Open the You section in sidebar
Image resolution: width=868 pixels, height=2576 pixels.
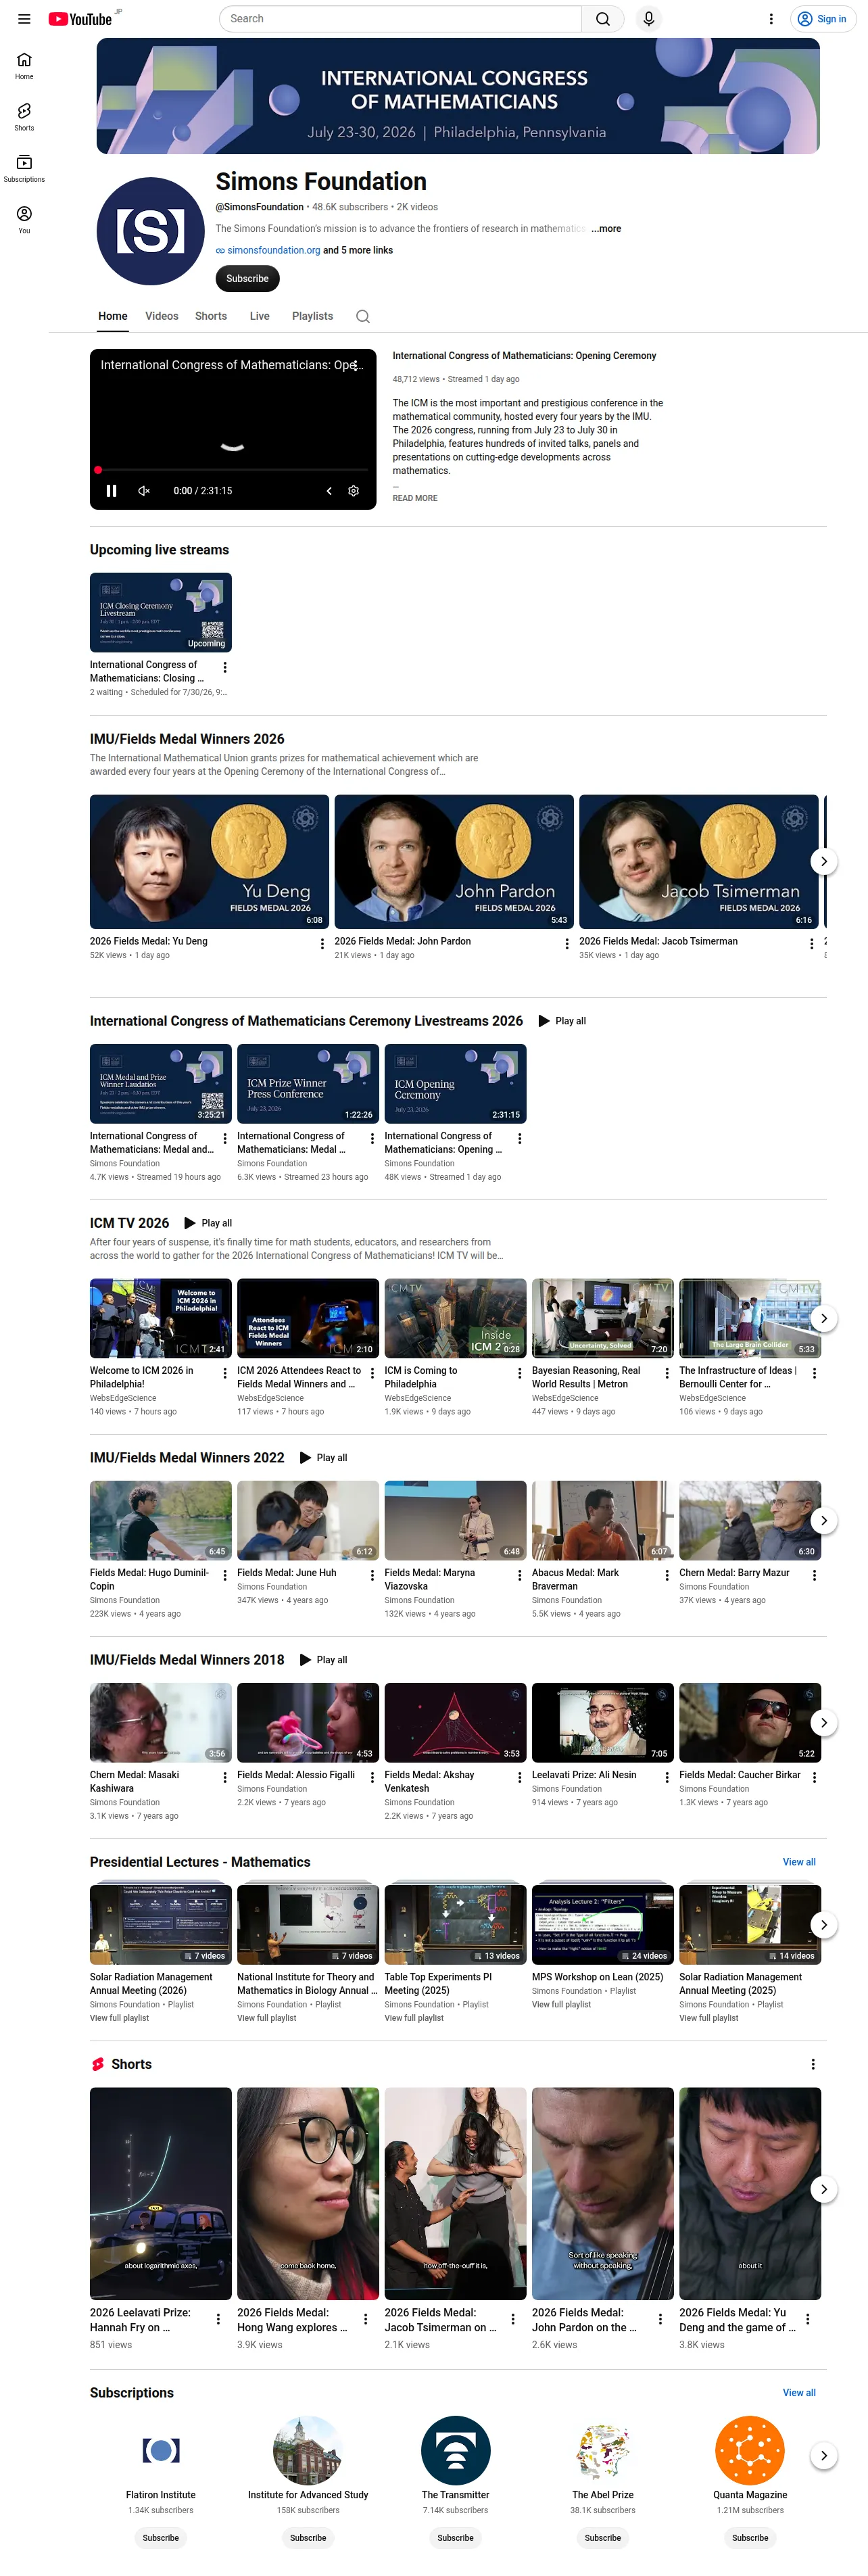point(24,220)
